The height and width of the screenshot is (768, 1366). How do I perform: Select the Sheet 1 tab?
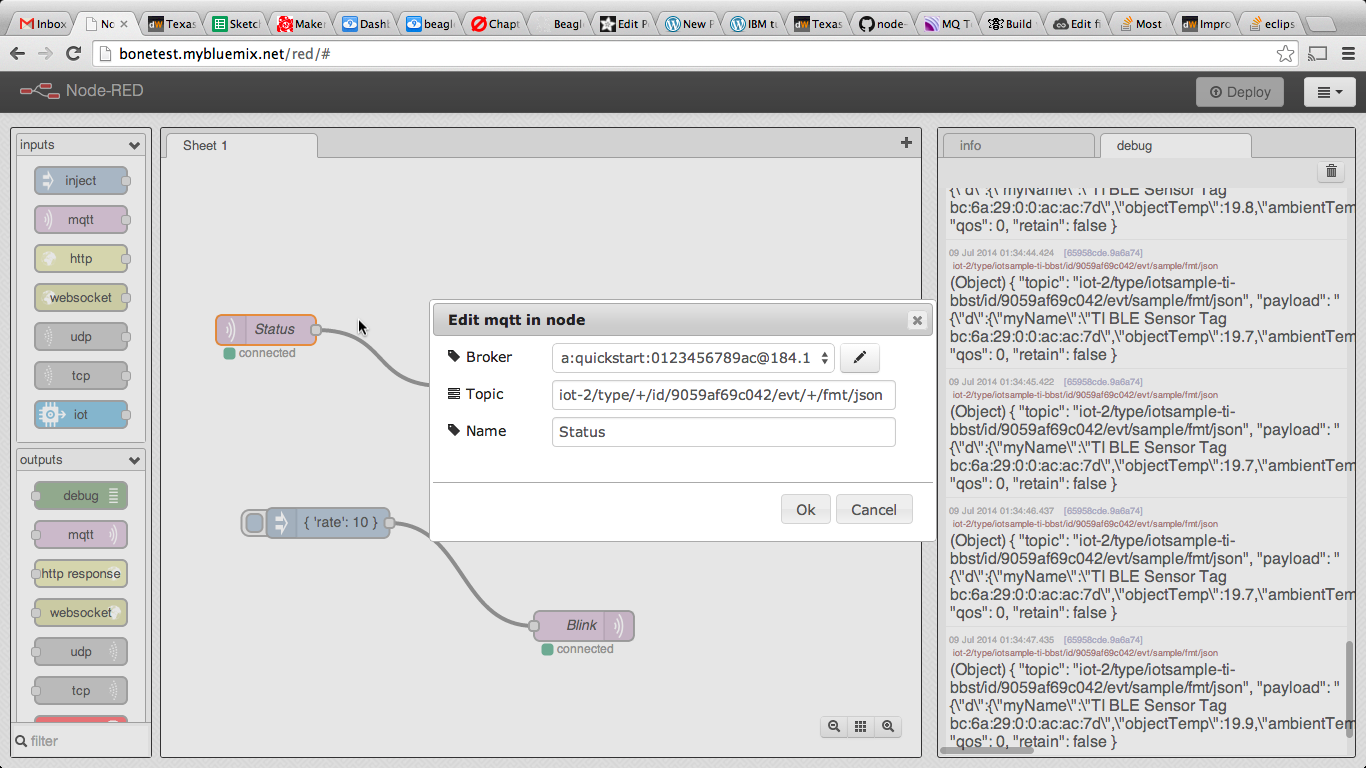[x=238, y=146]
